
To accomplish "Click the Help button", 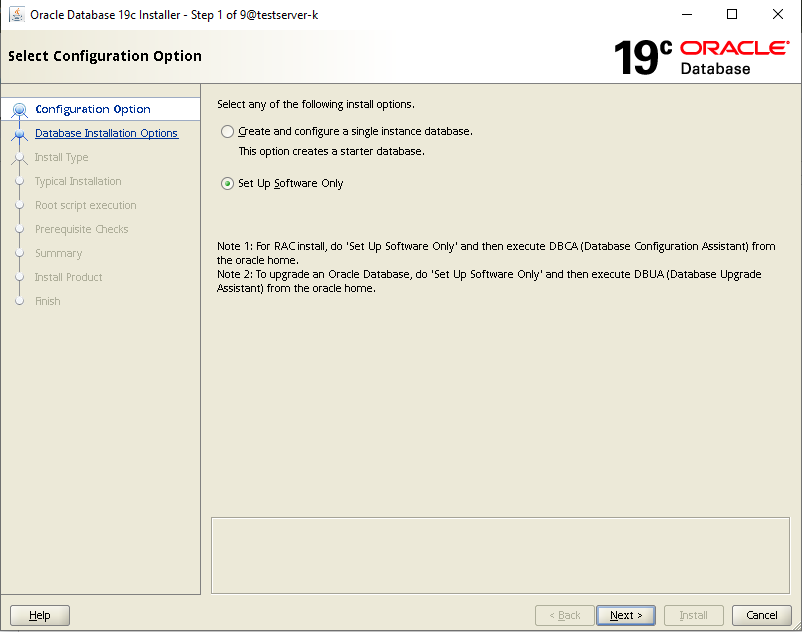I will (40, 615).
